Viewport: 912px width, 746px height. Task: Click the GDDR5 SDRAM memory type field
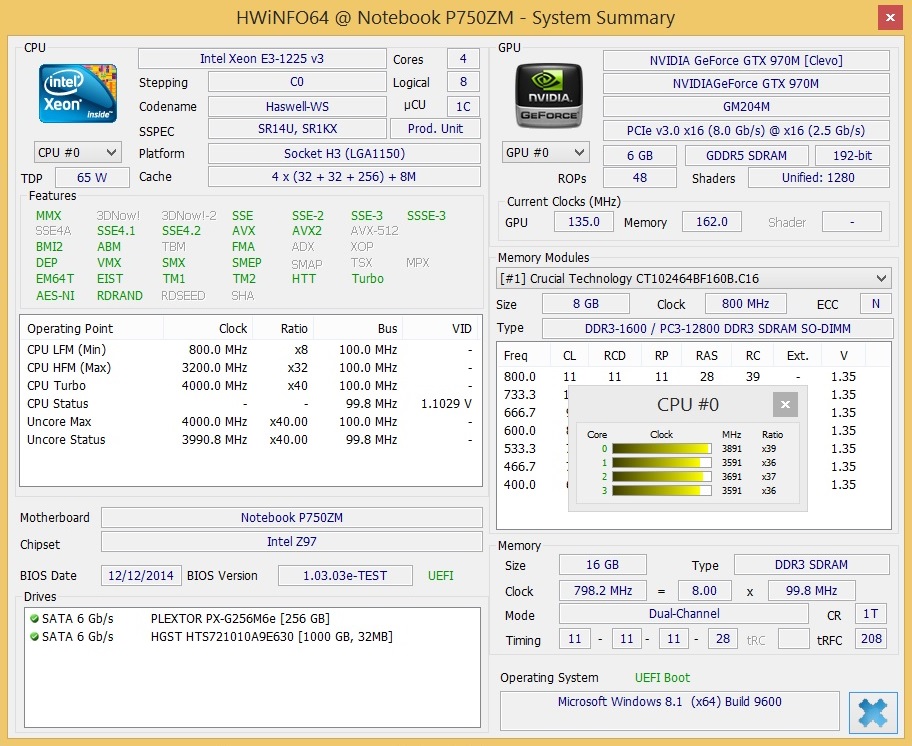point(747,156)
